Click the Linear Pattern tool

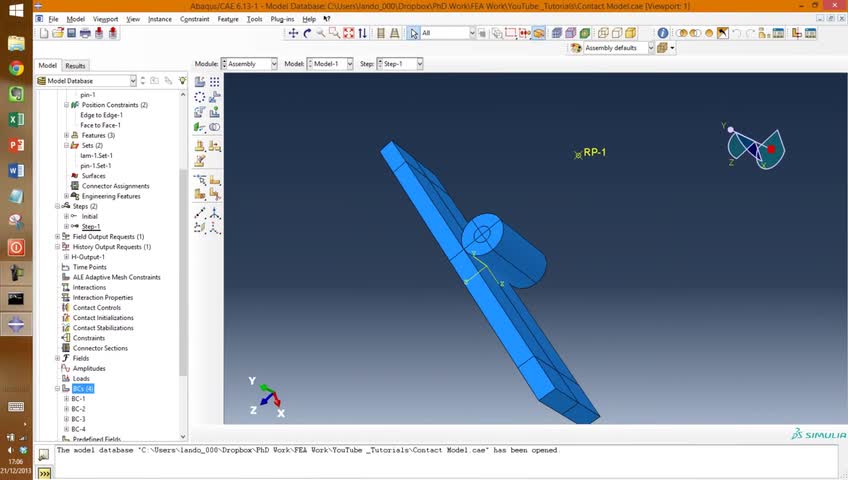(x=215, y=82)
